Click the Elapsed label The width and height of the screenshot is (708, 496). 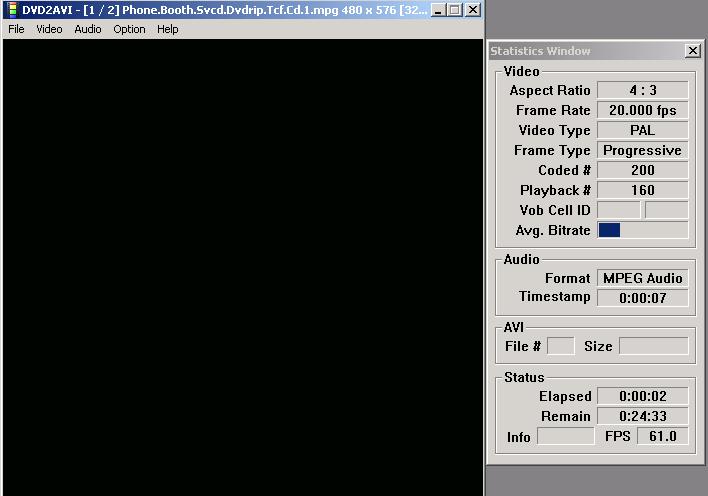565,396
